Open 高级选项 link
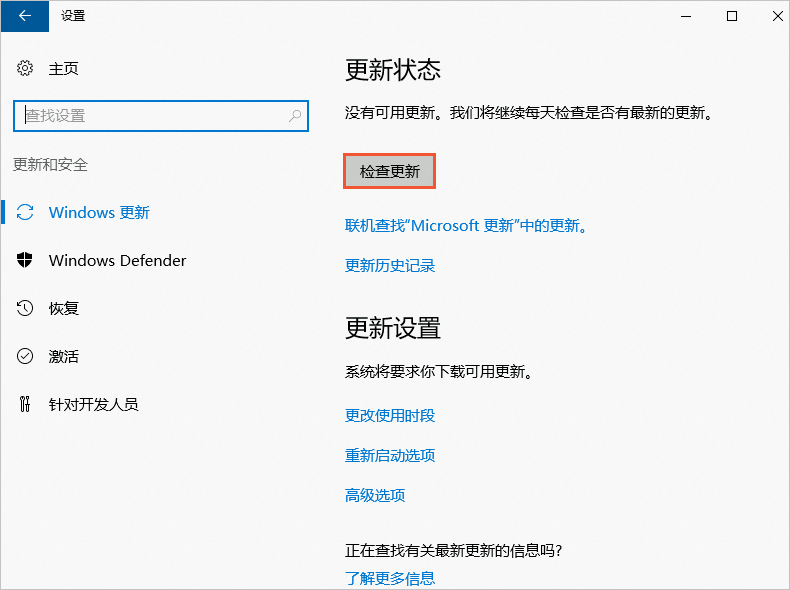 point(375,496)
